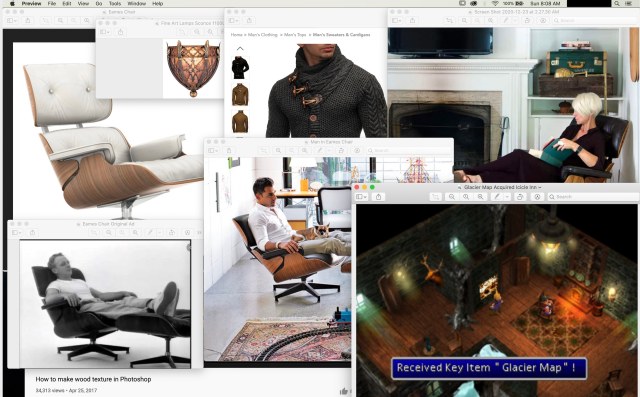
Task: Open the View menu
Action: coord(83,3)
